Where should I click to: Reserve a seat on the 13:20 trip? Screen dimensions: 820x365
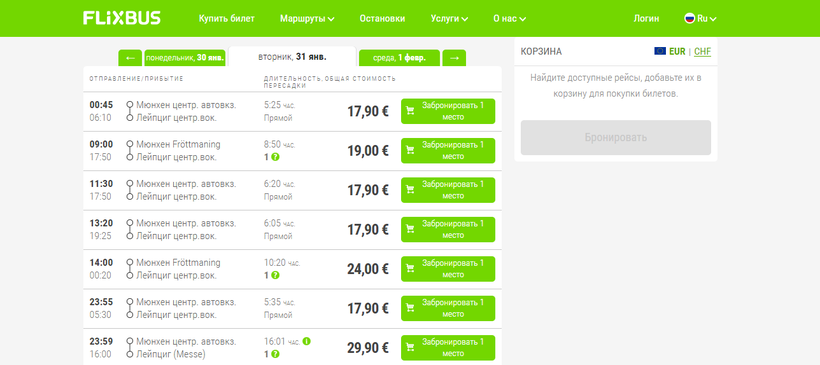coord(448,230)
